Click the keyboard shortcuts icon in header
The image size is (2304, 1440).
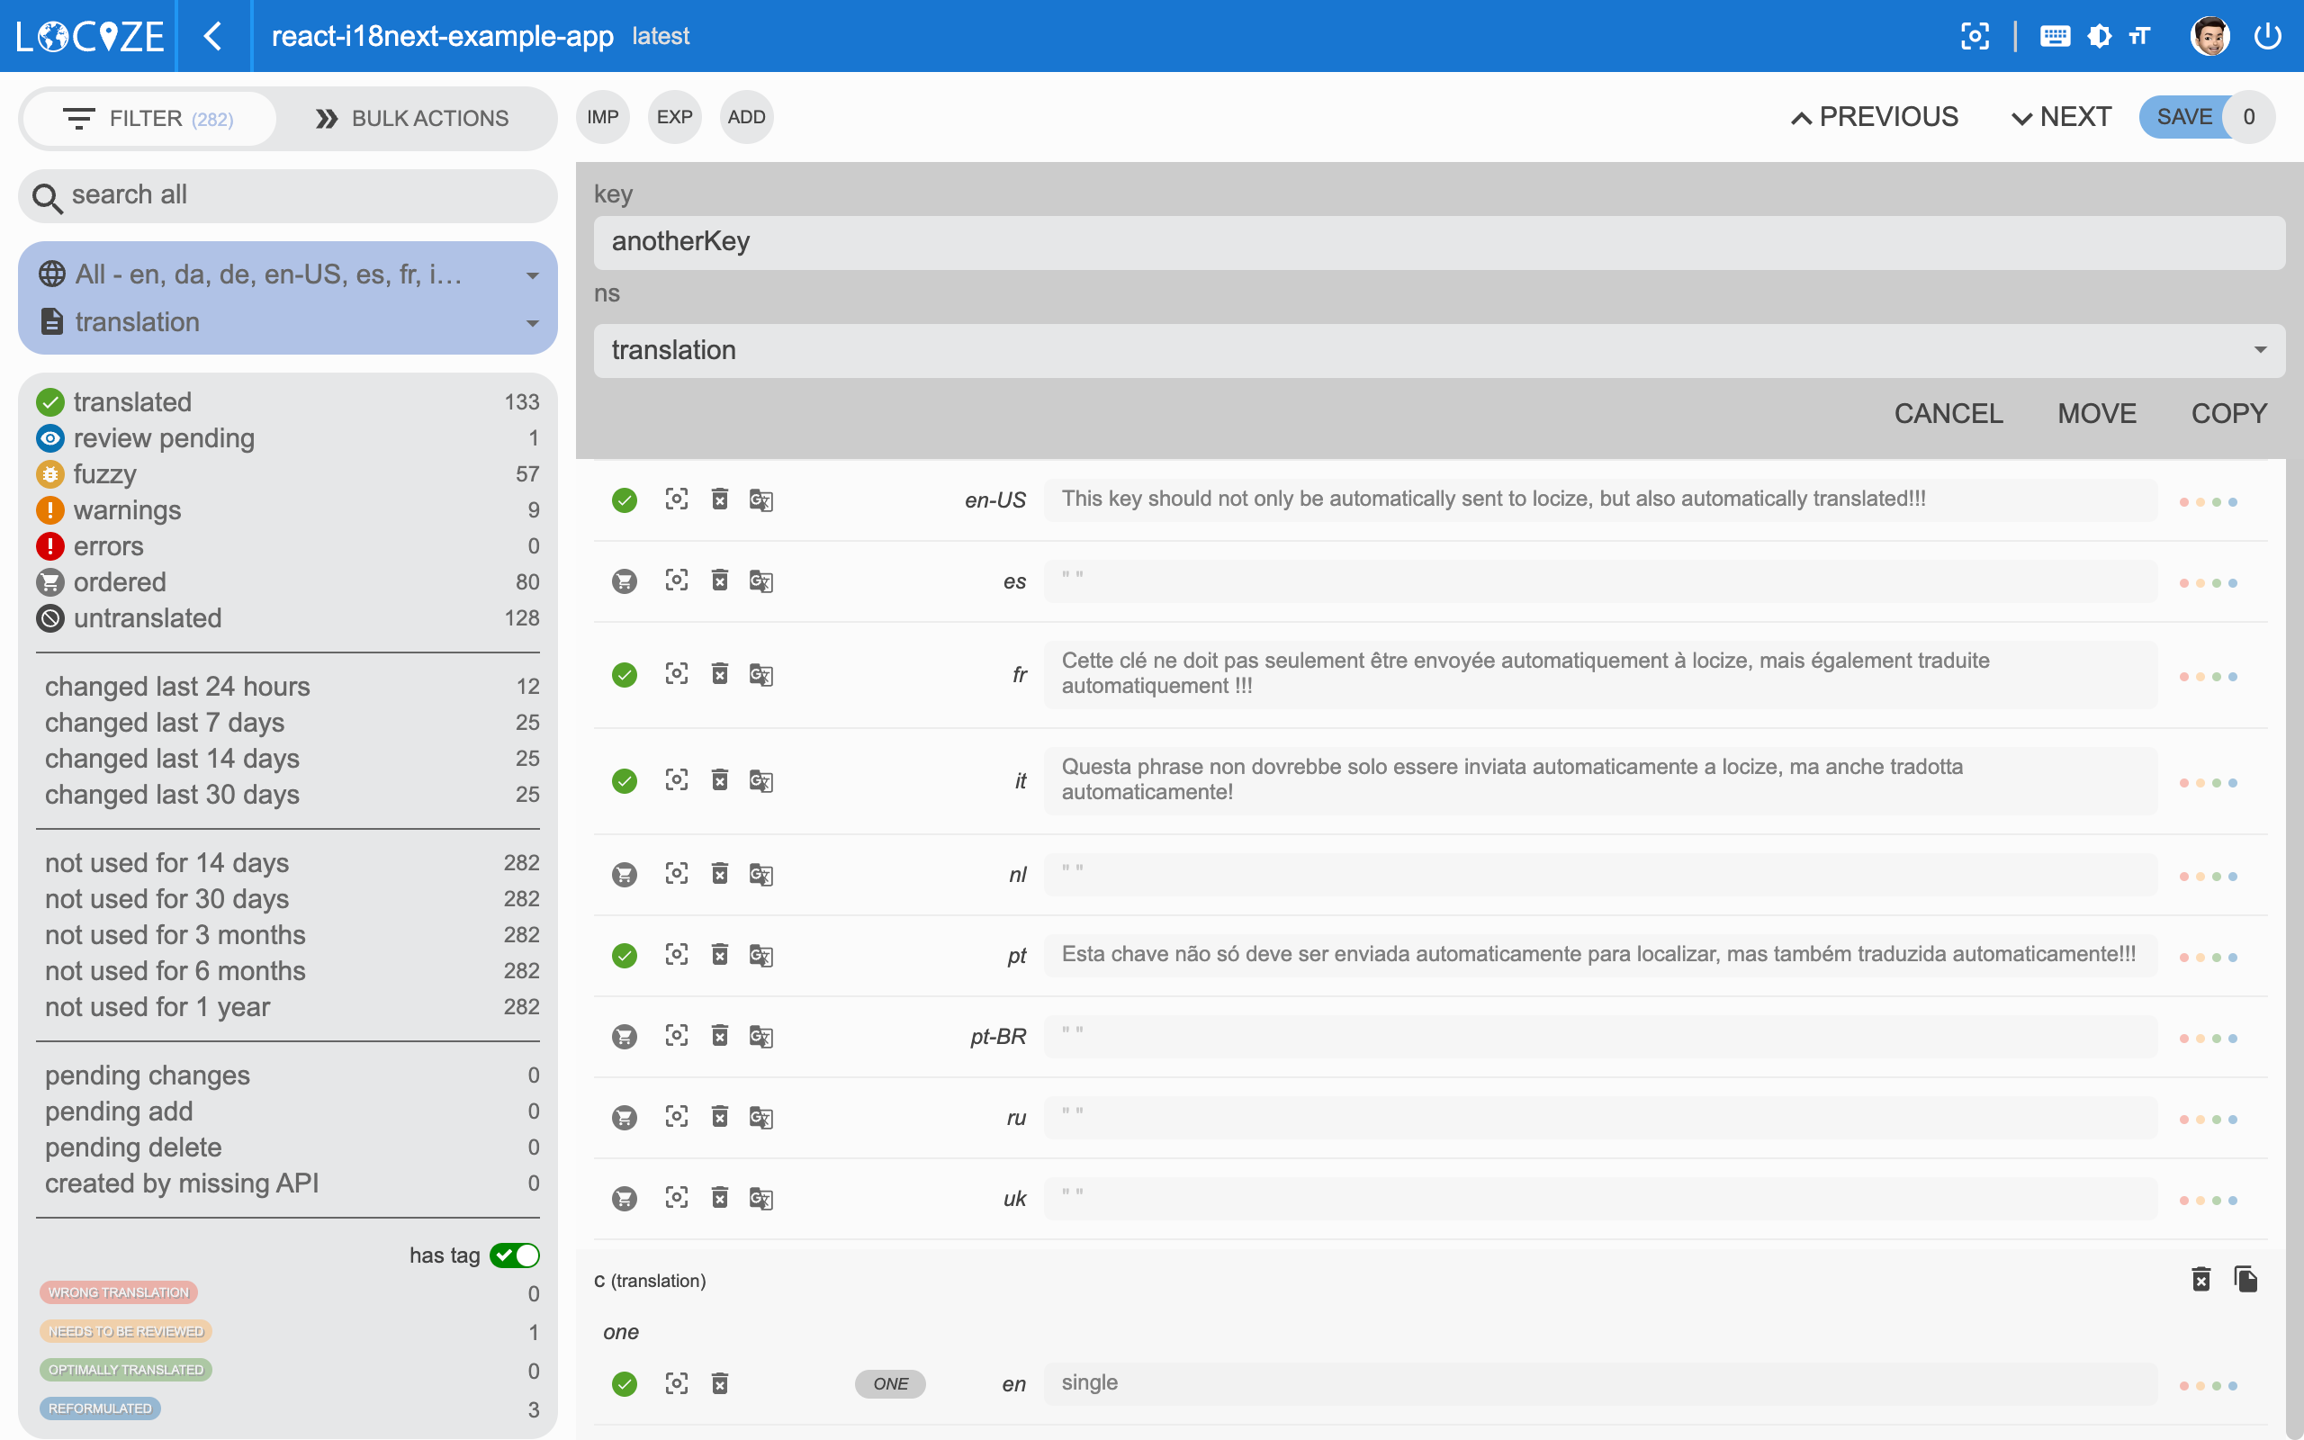coord(2054,36)
